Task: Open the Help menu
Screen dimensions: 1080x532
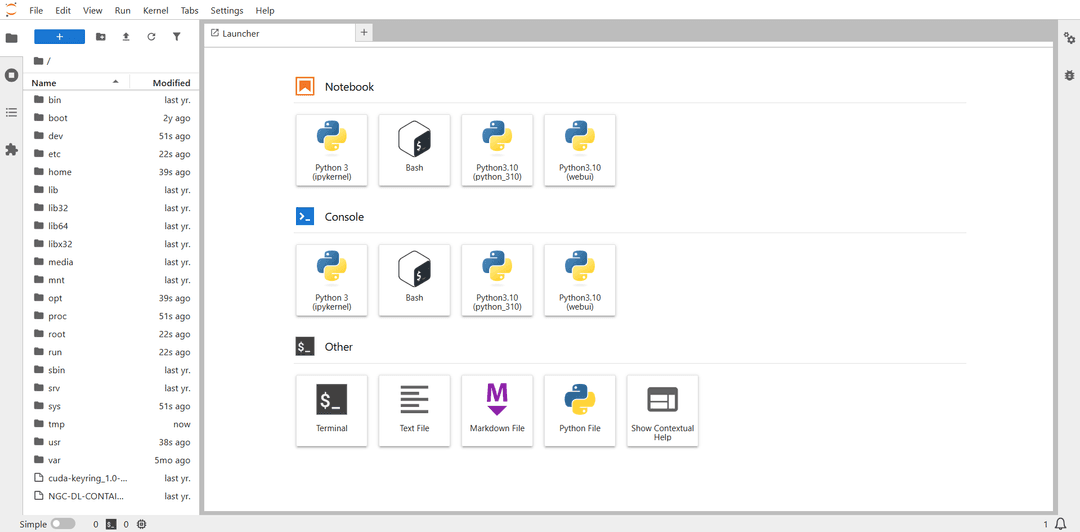Action: click(264, 10)
